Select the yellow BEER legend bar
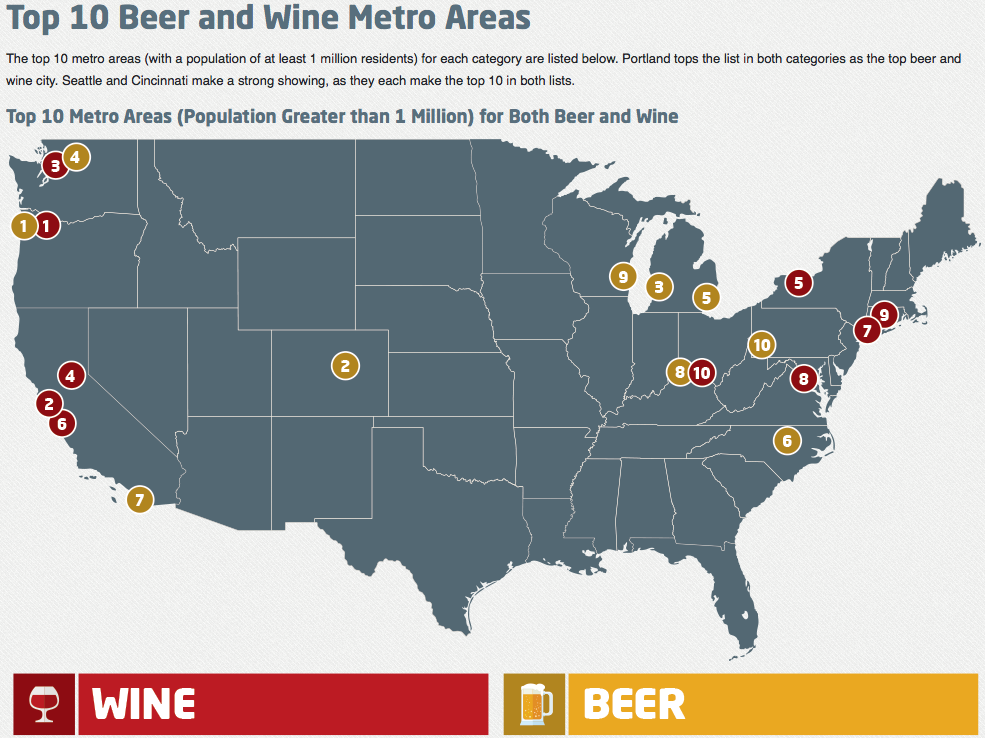The height and width of the screenshot is (738, 985). click(x=773, y=704)
